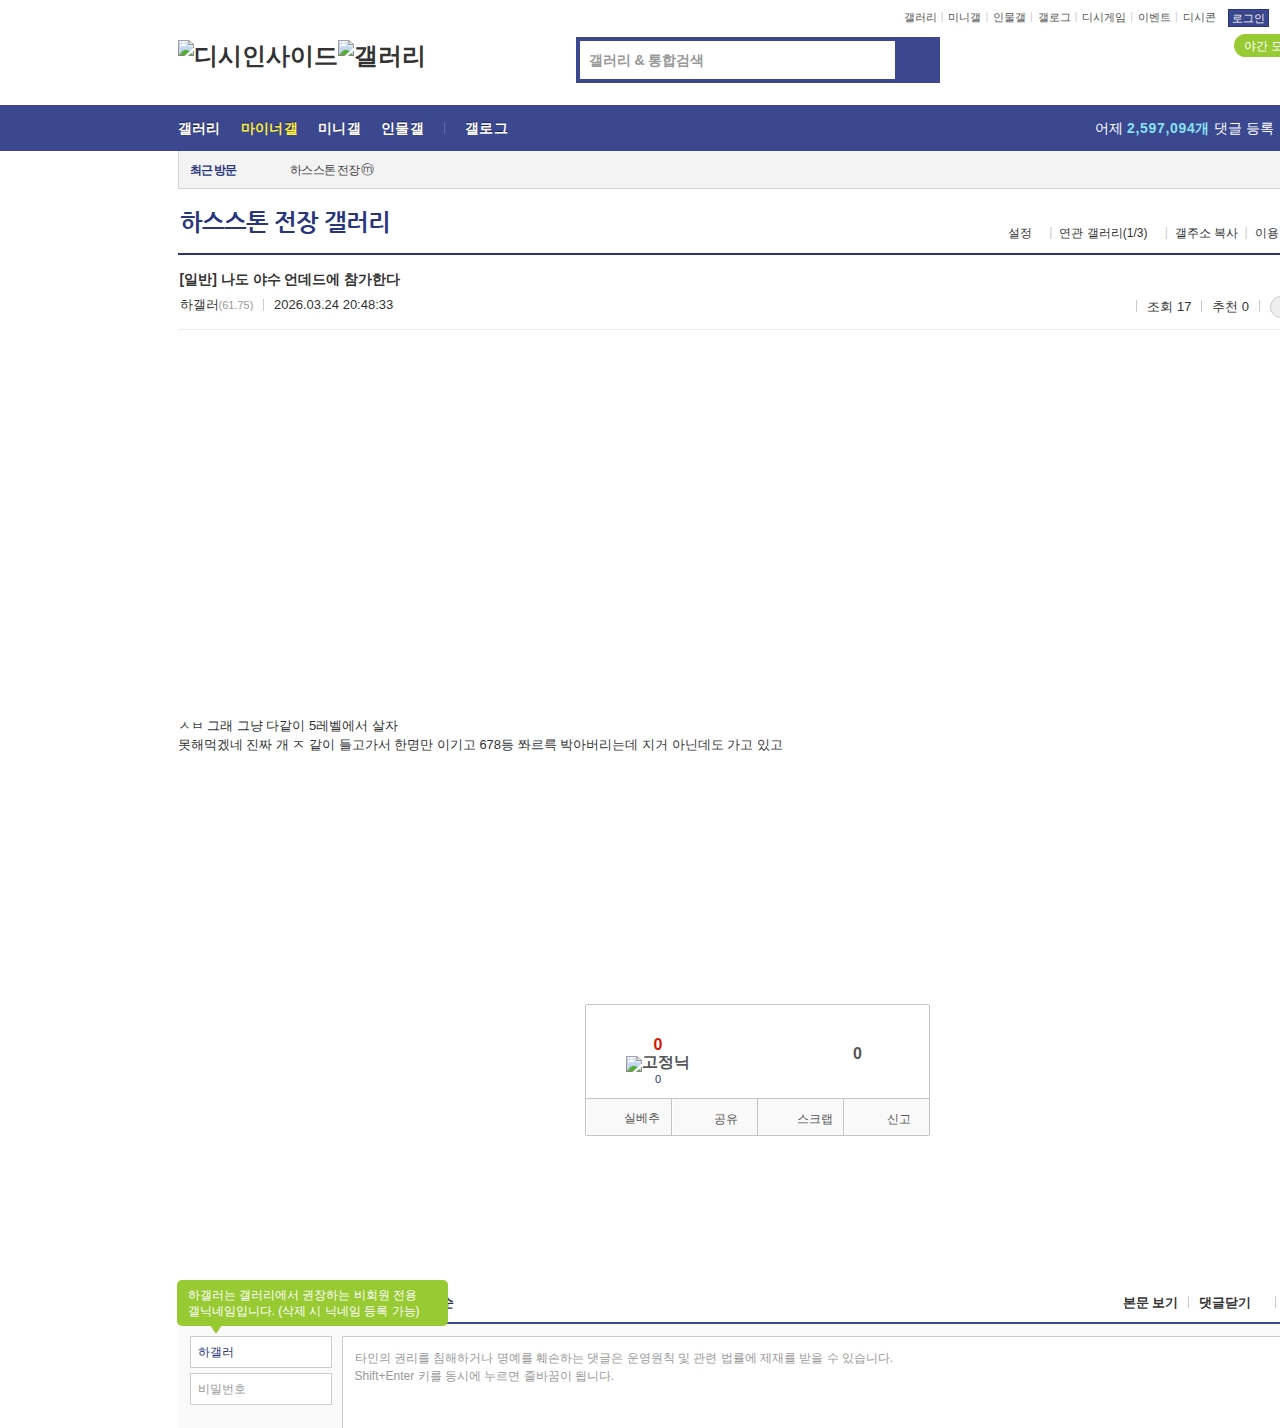
Task: Open the 하스스톤 전장 갤러리 title link
Action: point(285,222)
